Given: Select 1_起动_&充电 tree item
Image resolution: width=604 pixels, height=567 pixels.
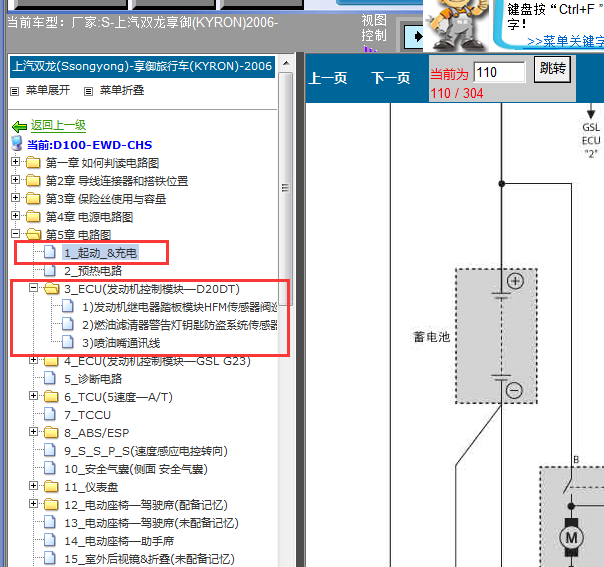Looking at the screenshot, I should (x=101, y=253).
